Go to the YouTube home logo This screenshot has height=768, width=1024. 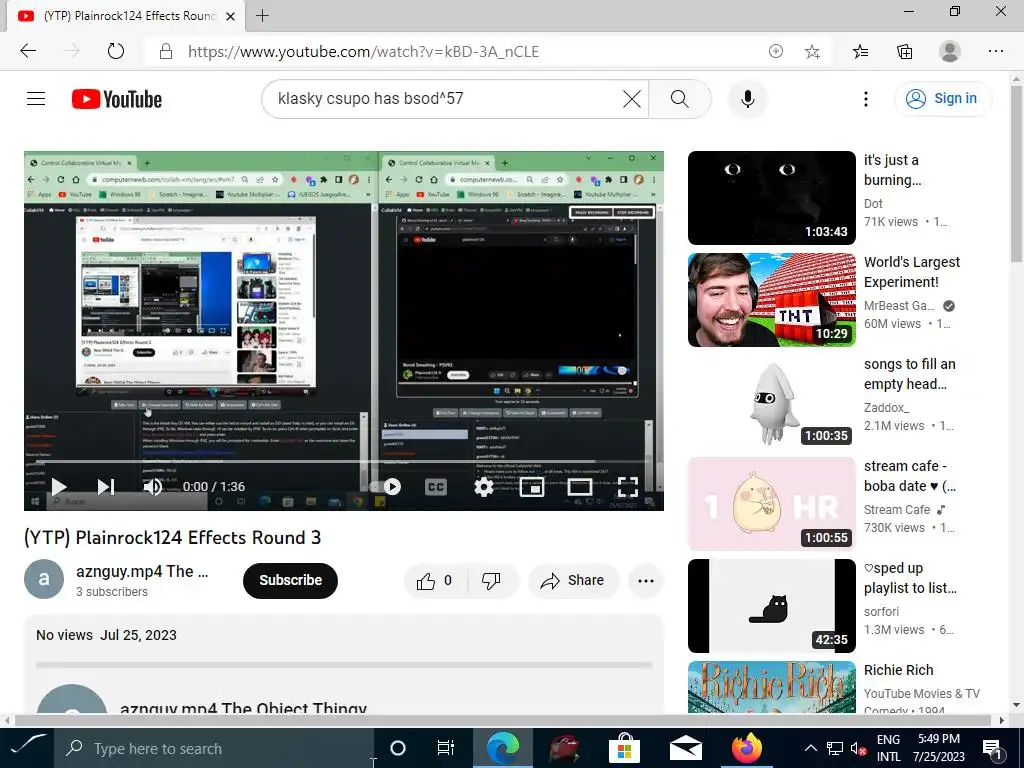click(117, 99)
